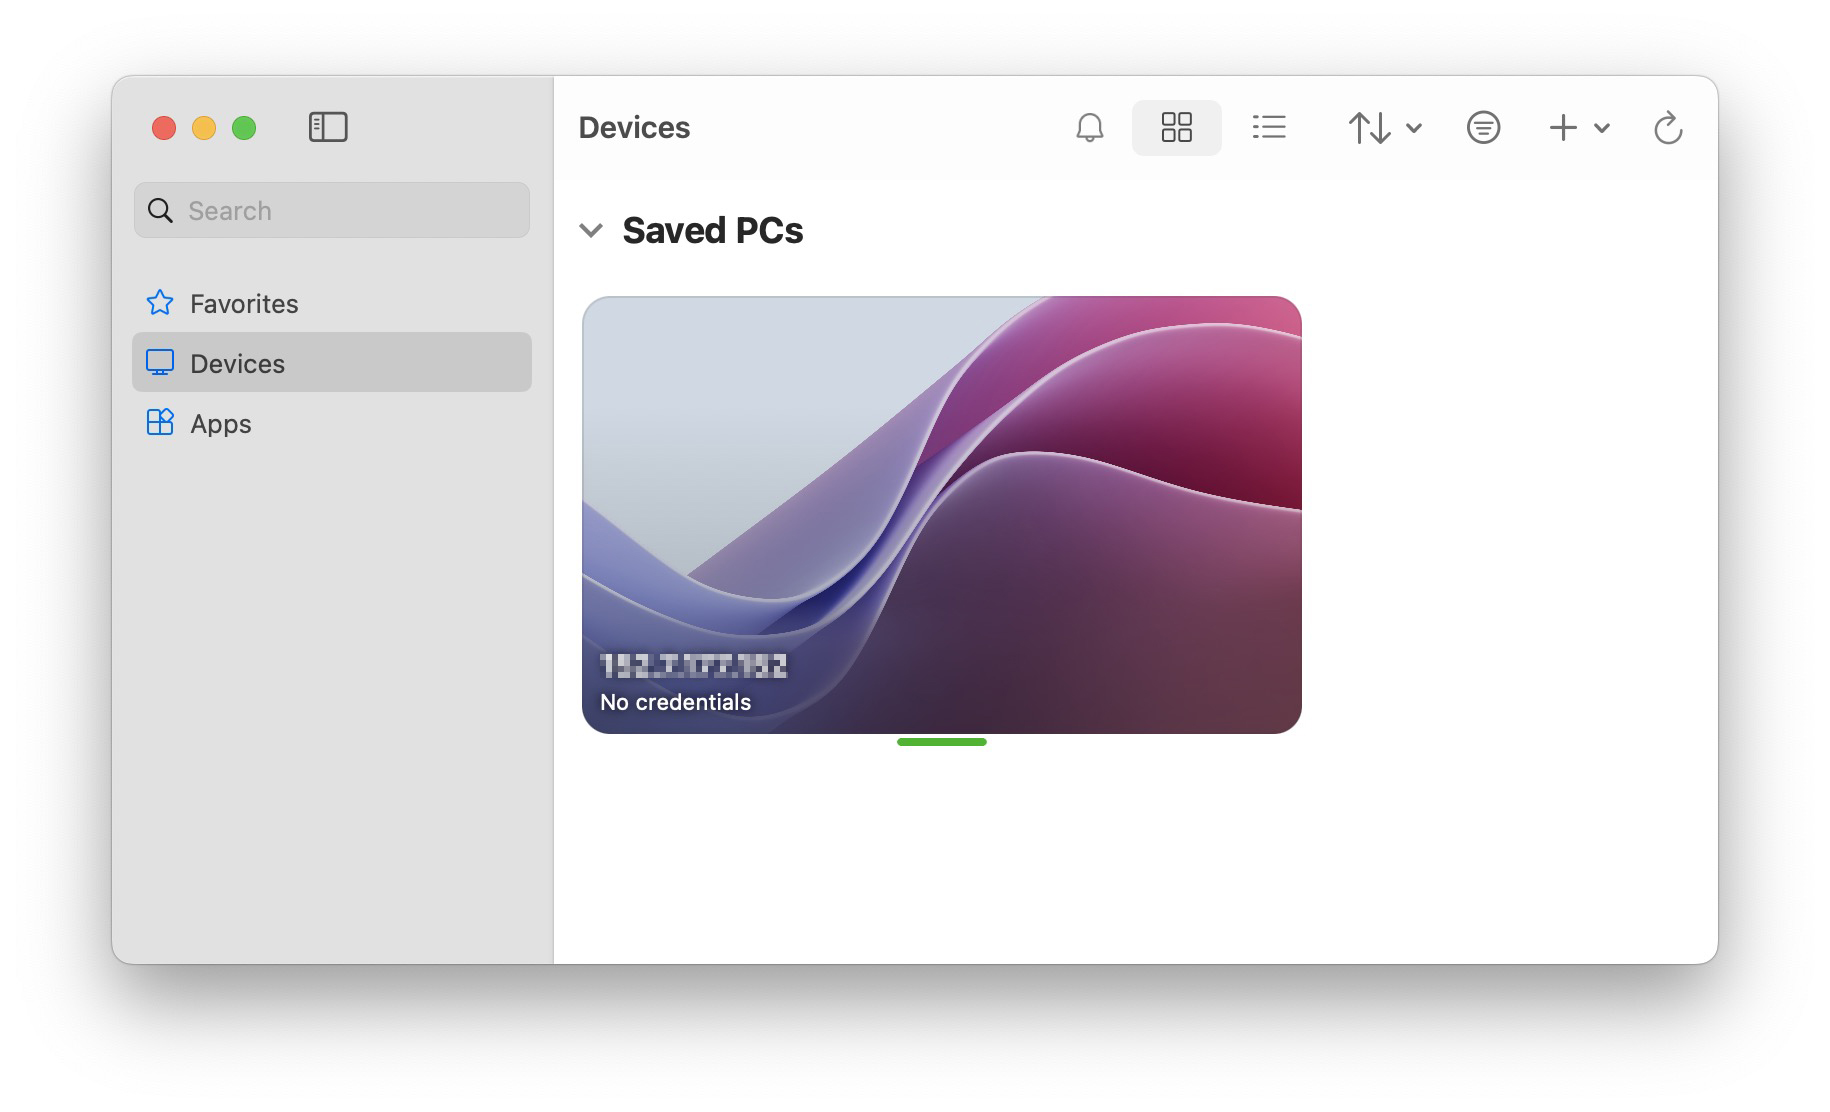Refresh the devices list
The width and height of the screenshot is (1830, 1112).
1668,128
